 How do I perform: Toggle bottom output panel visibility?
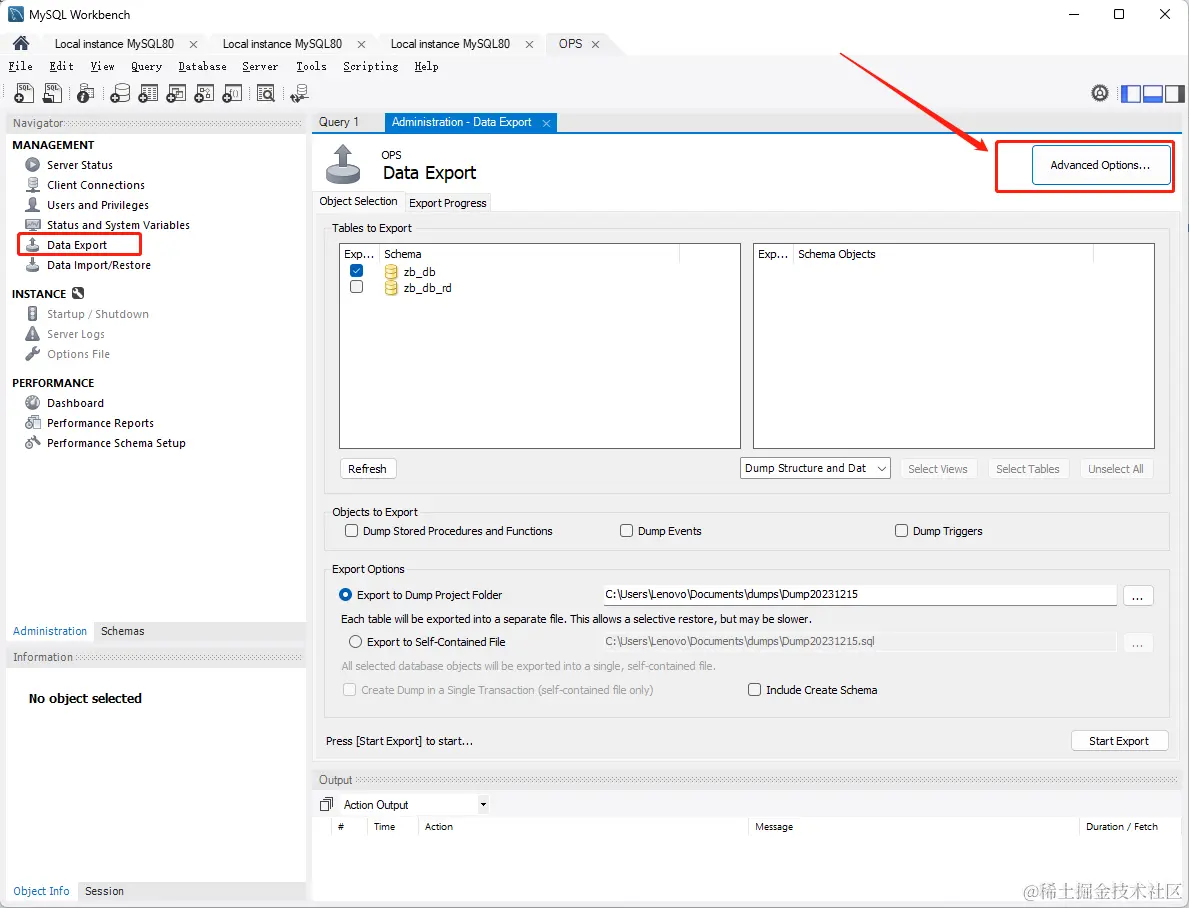click(1153, 93)
